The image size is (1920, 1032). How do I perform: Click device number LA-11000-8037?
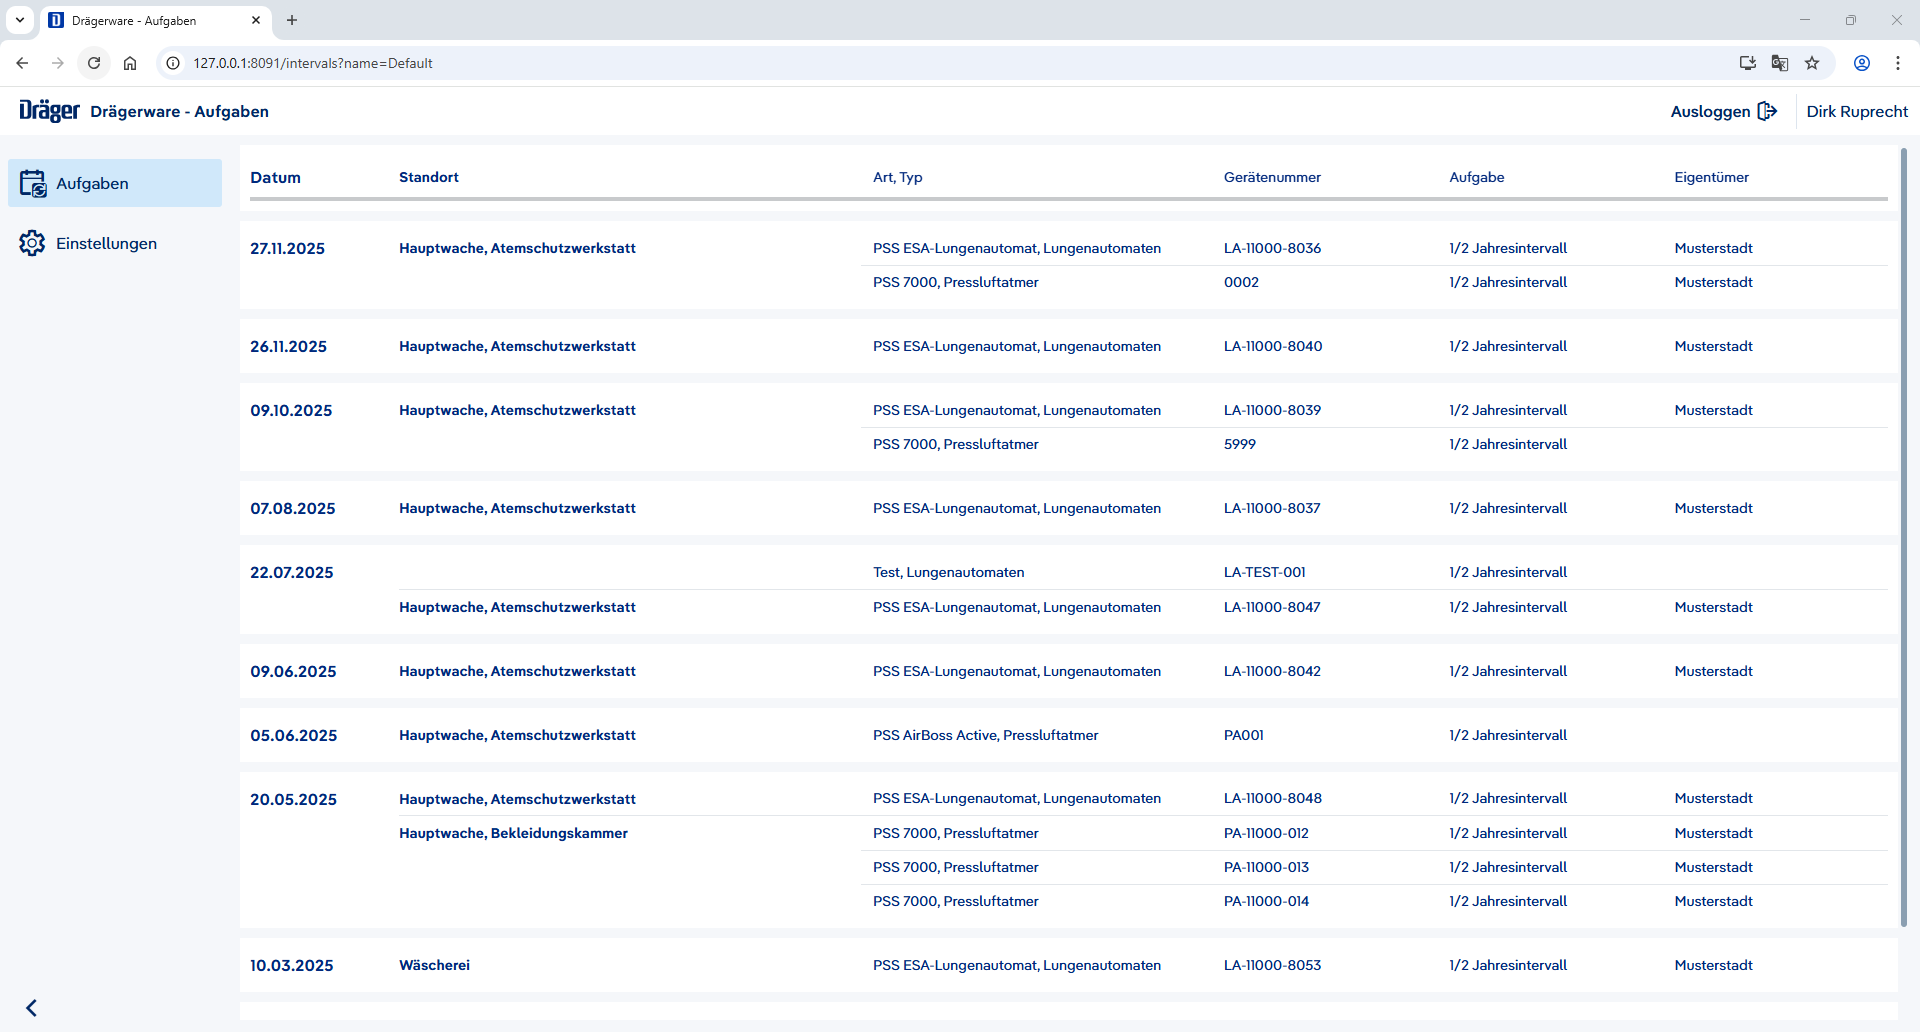tap(1272, 508)
